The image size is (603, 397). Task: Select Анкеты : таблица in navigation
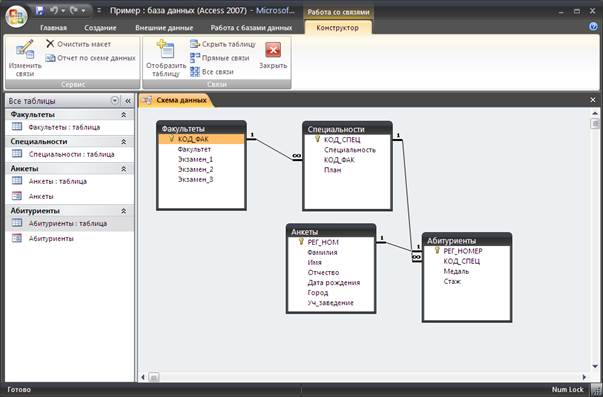[70, 181]
